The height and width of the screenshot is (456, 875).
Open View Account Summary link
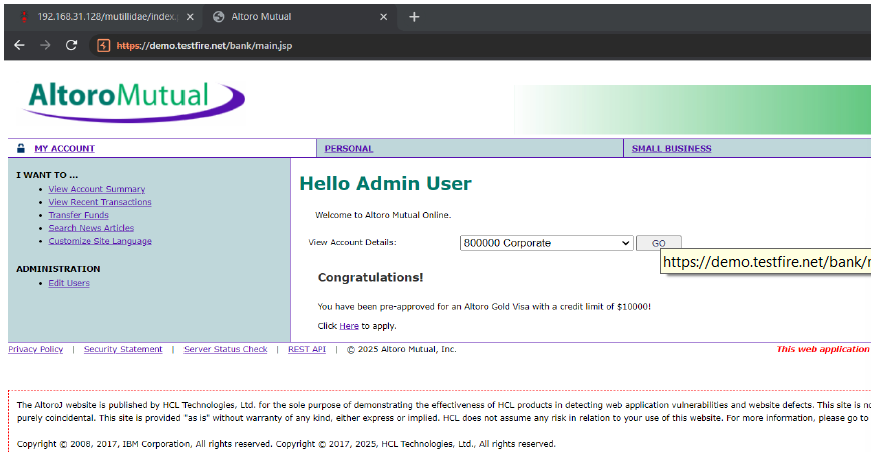(97, 189)
